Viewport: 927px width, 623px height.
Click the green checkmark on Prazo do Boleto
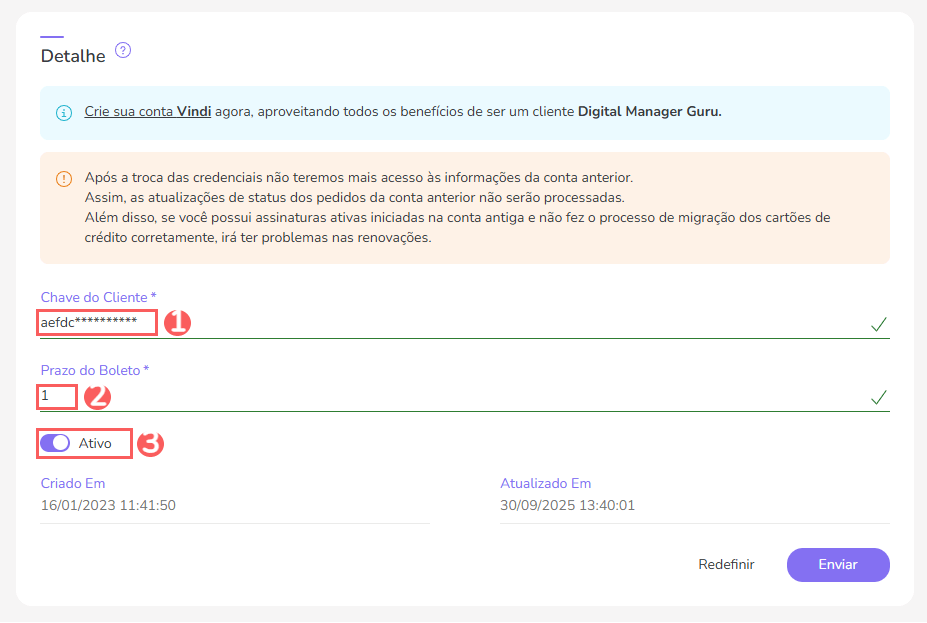(x=878, y=397)
